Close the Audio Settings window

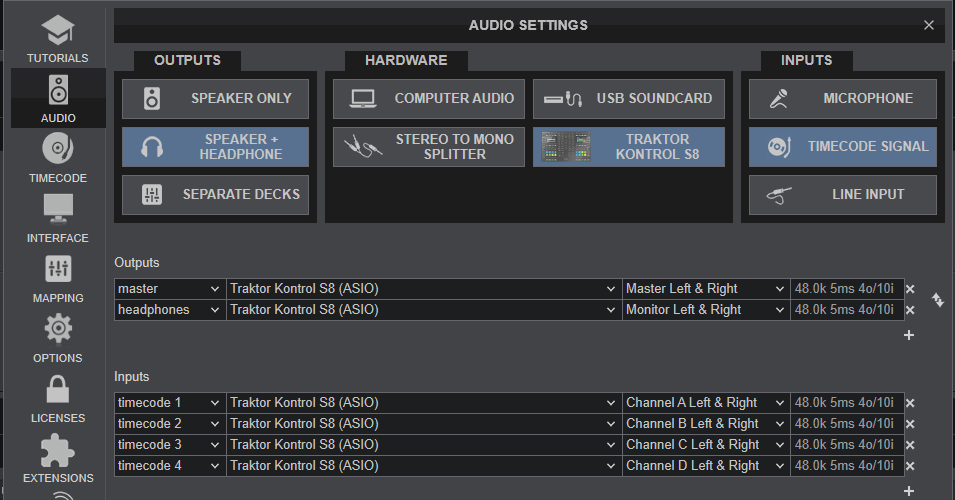tap(929, 25)
